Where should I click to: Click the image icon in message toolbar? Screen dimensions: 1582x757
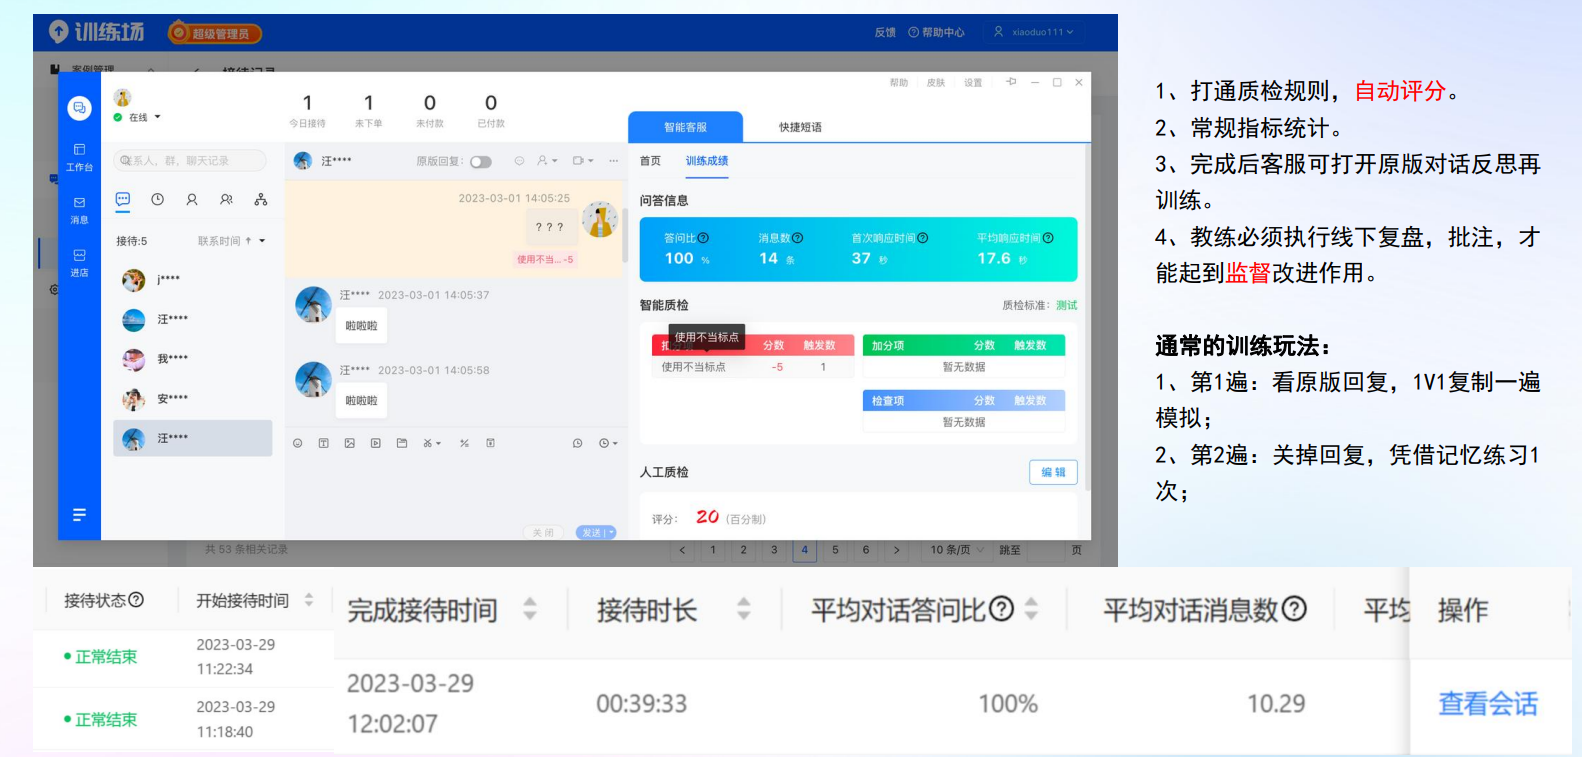[349, 443]
